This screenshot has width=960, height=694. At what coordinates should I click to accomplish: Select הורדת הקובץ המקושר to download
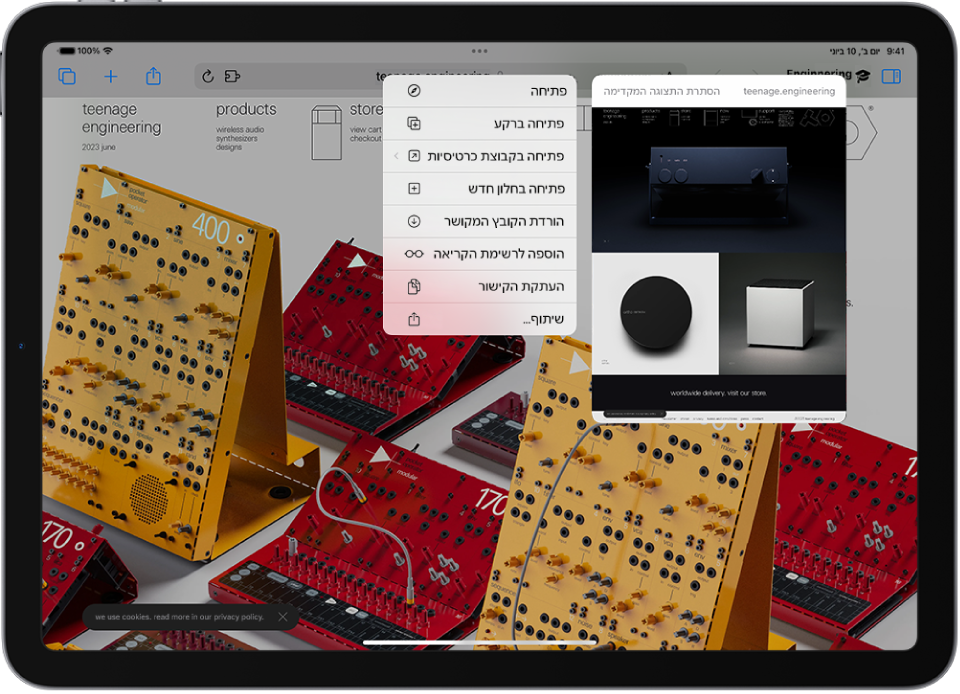point(479,221)
